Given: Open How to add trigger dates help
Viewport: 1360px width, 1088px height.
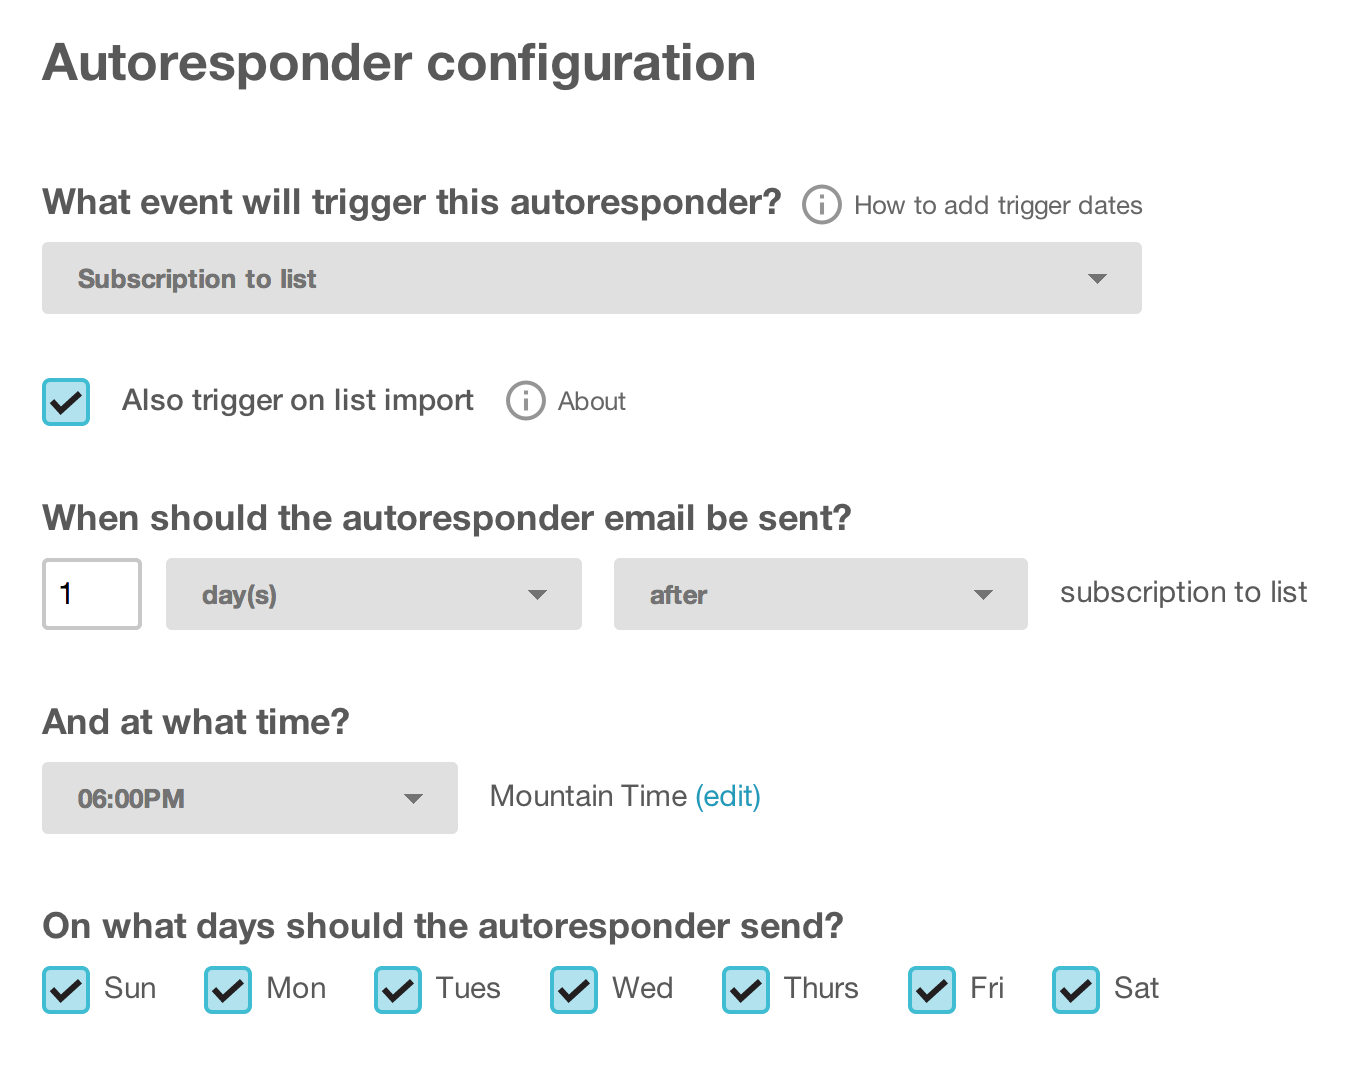Looking at the screenshot, I should 997,205.
